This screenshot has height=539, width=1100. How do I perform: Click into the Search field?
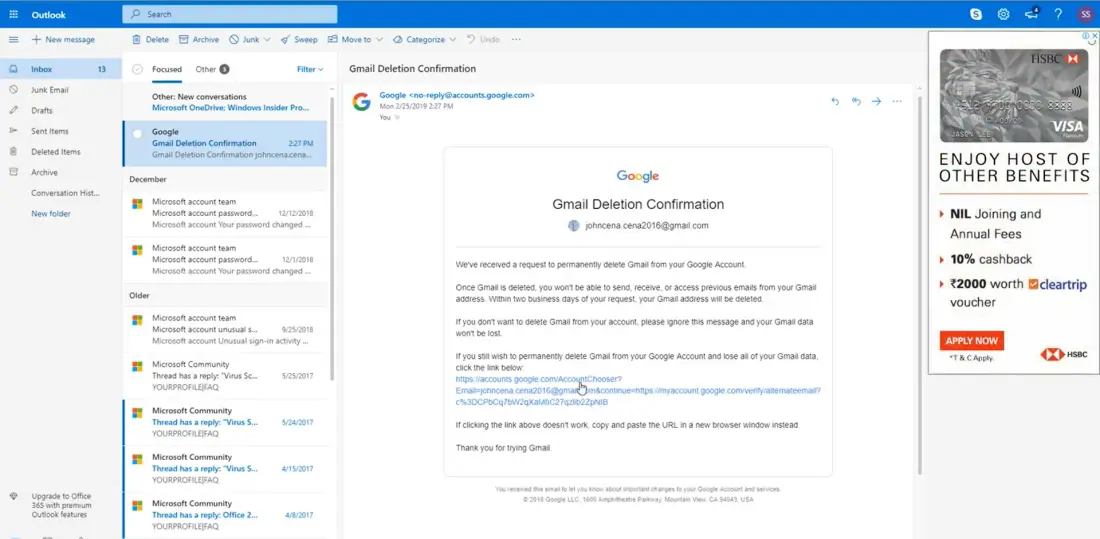[229, 14]
